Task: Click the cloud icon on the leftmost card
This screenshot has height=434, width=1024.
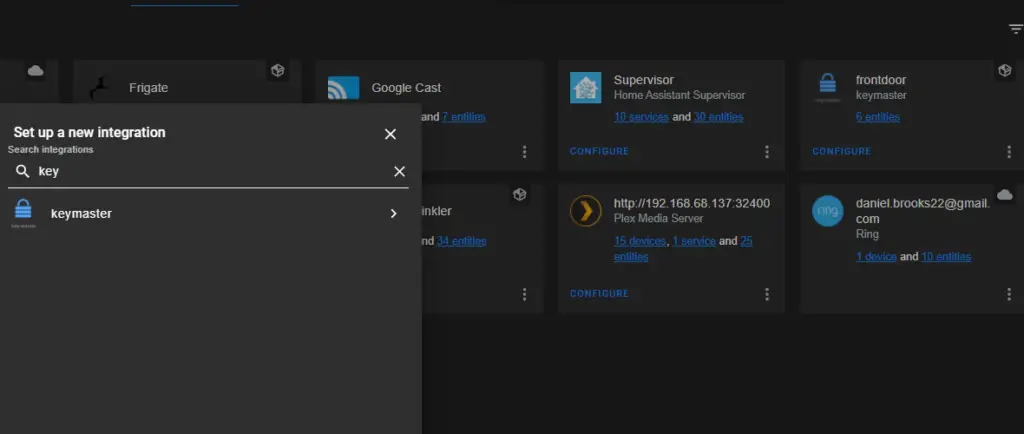Action: (x=35, y=70)
